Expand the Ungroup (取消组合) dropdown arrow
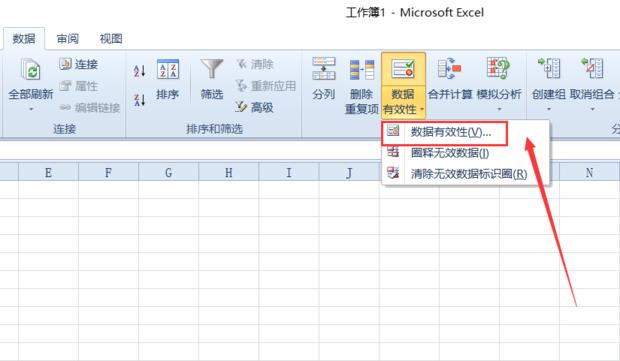The height and width of the screenshot is (361, 620). tap(592, 109)
